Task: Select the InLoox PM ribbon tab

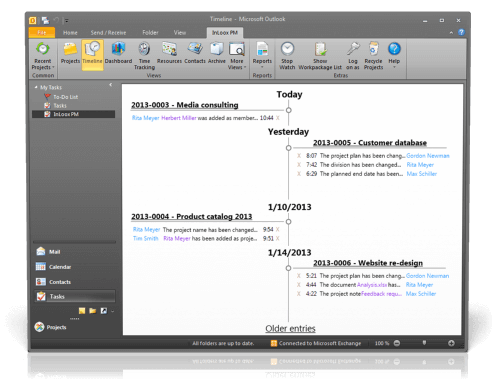Action: click(225, 33)
